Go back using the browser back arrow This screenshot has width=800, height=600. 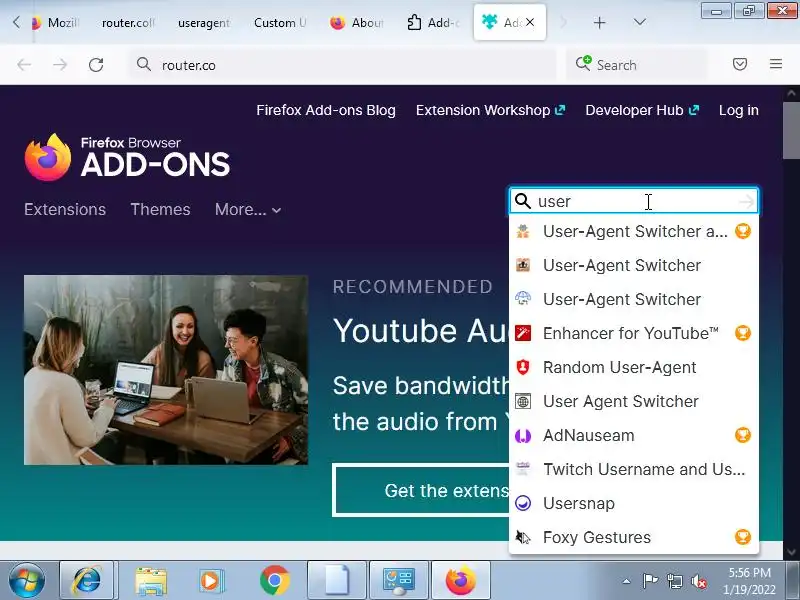click(24, 65)
